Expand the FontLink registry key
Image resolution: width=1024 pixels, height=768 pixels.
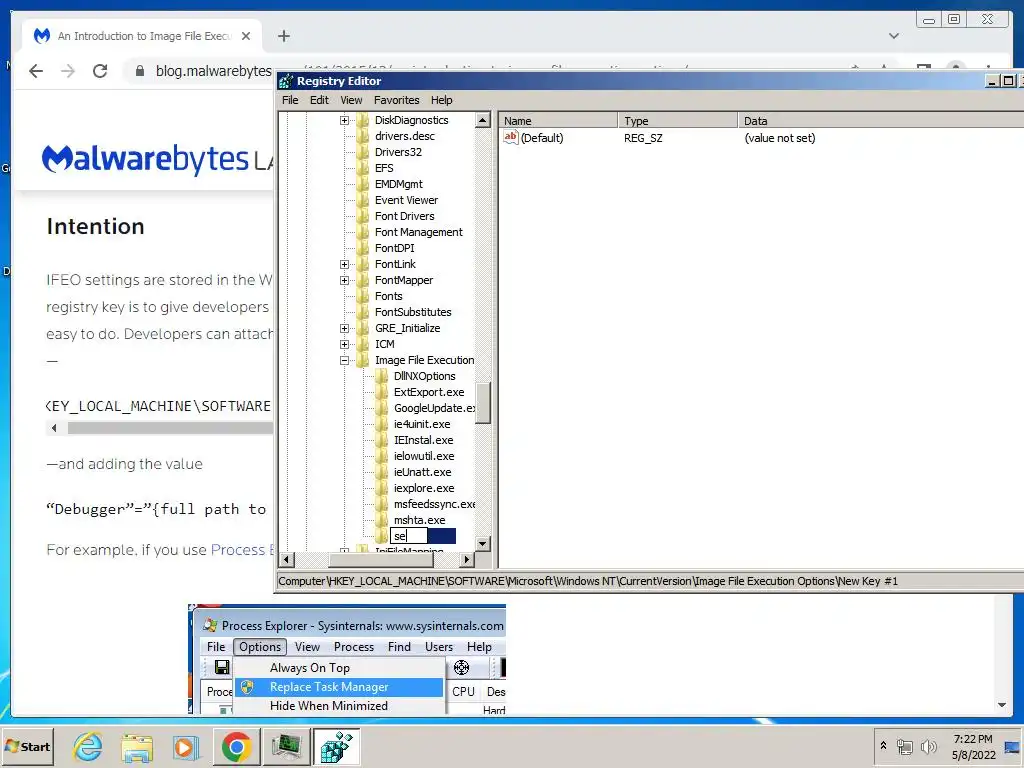click(344, 264)
